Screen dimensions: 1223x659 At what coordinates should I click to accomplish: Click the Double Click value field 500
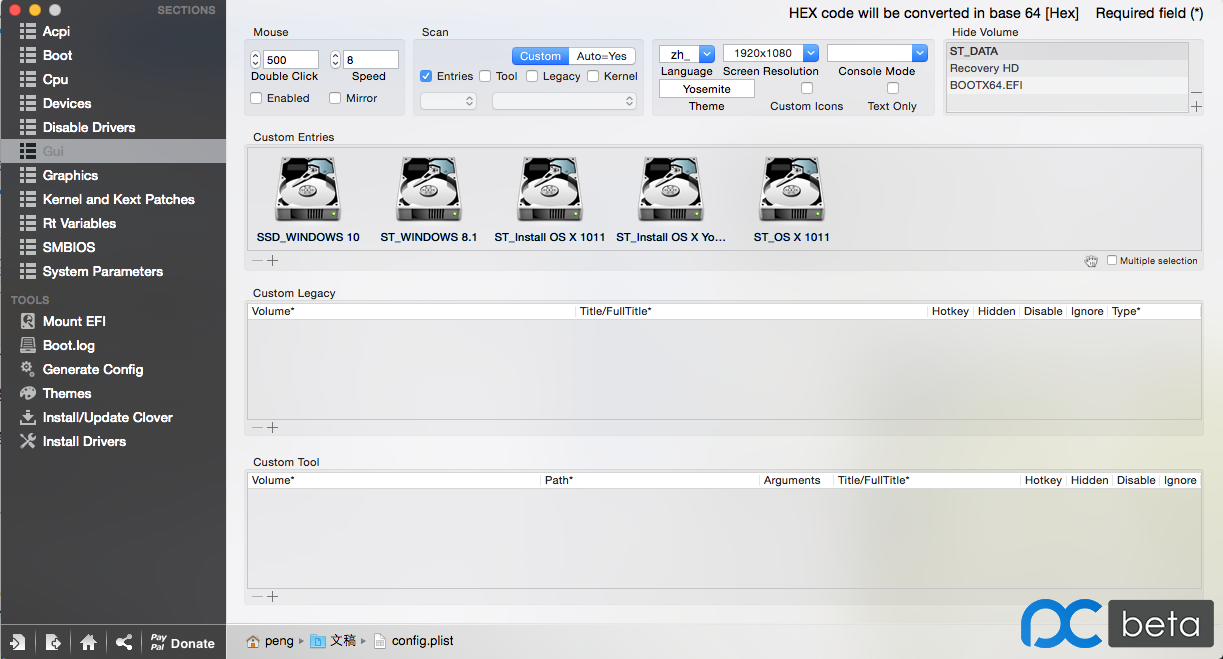(291, 60)
